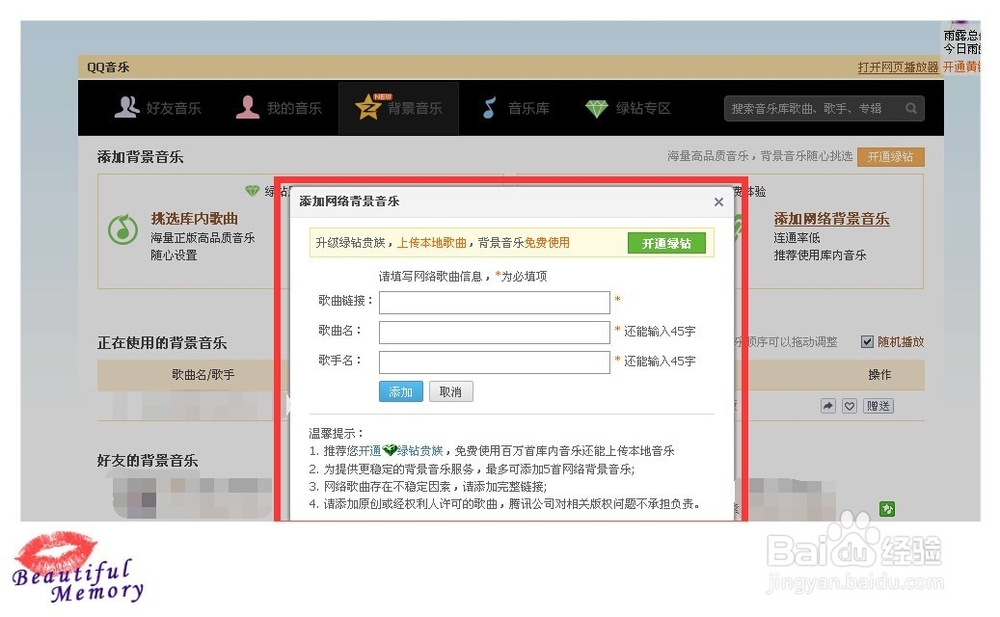This screenshot has height=617, width=1000.
Task: Switch to the 背景音乐 tab
Action: click(x=399, y=108)
